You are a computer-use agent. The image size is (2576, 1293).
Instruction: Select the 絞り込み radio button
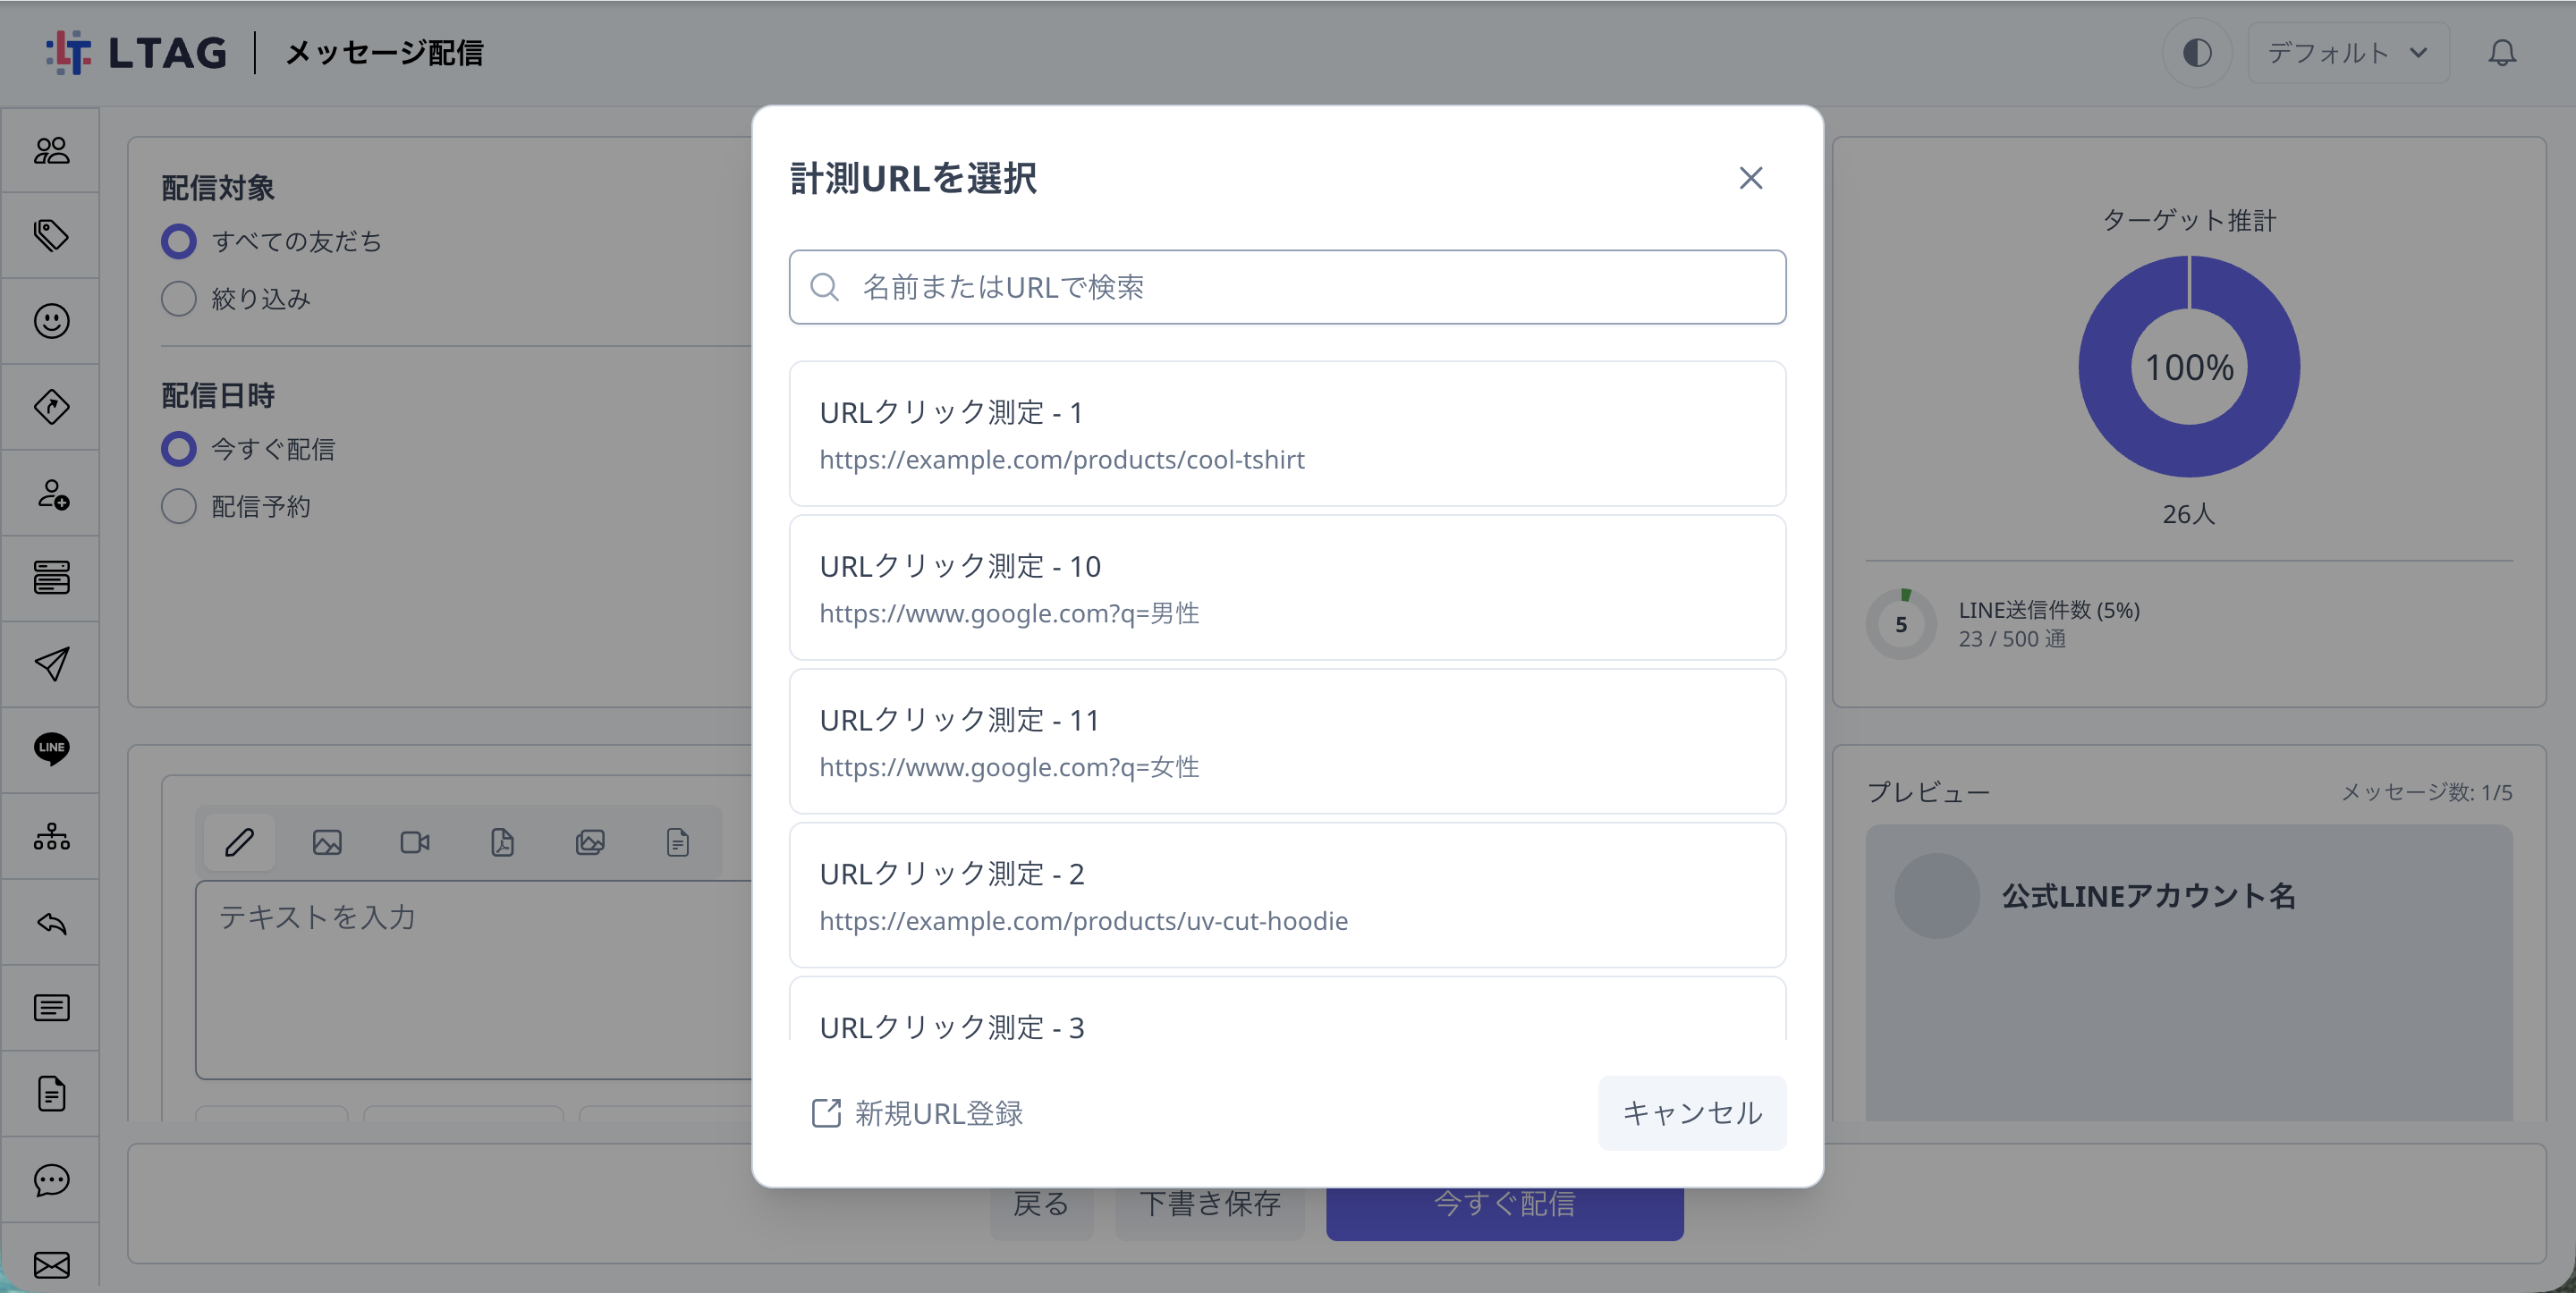pos(179,298)
